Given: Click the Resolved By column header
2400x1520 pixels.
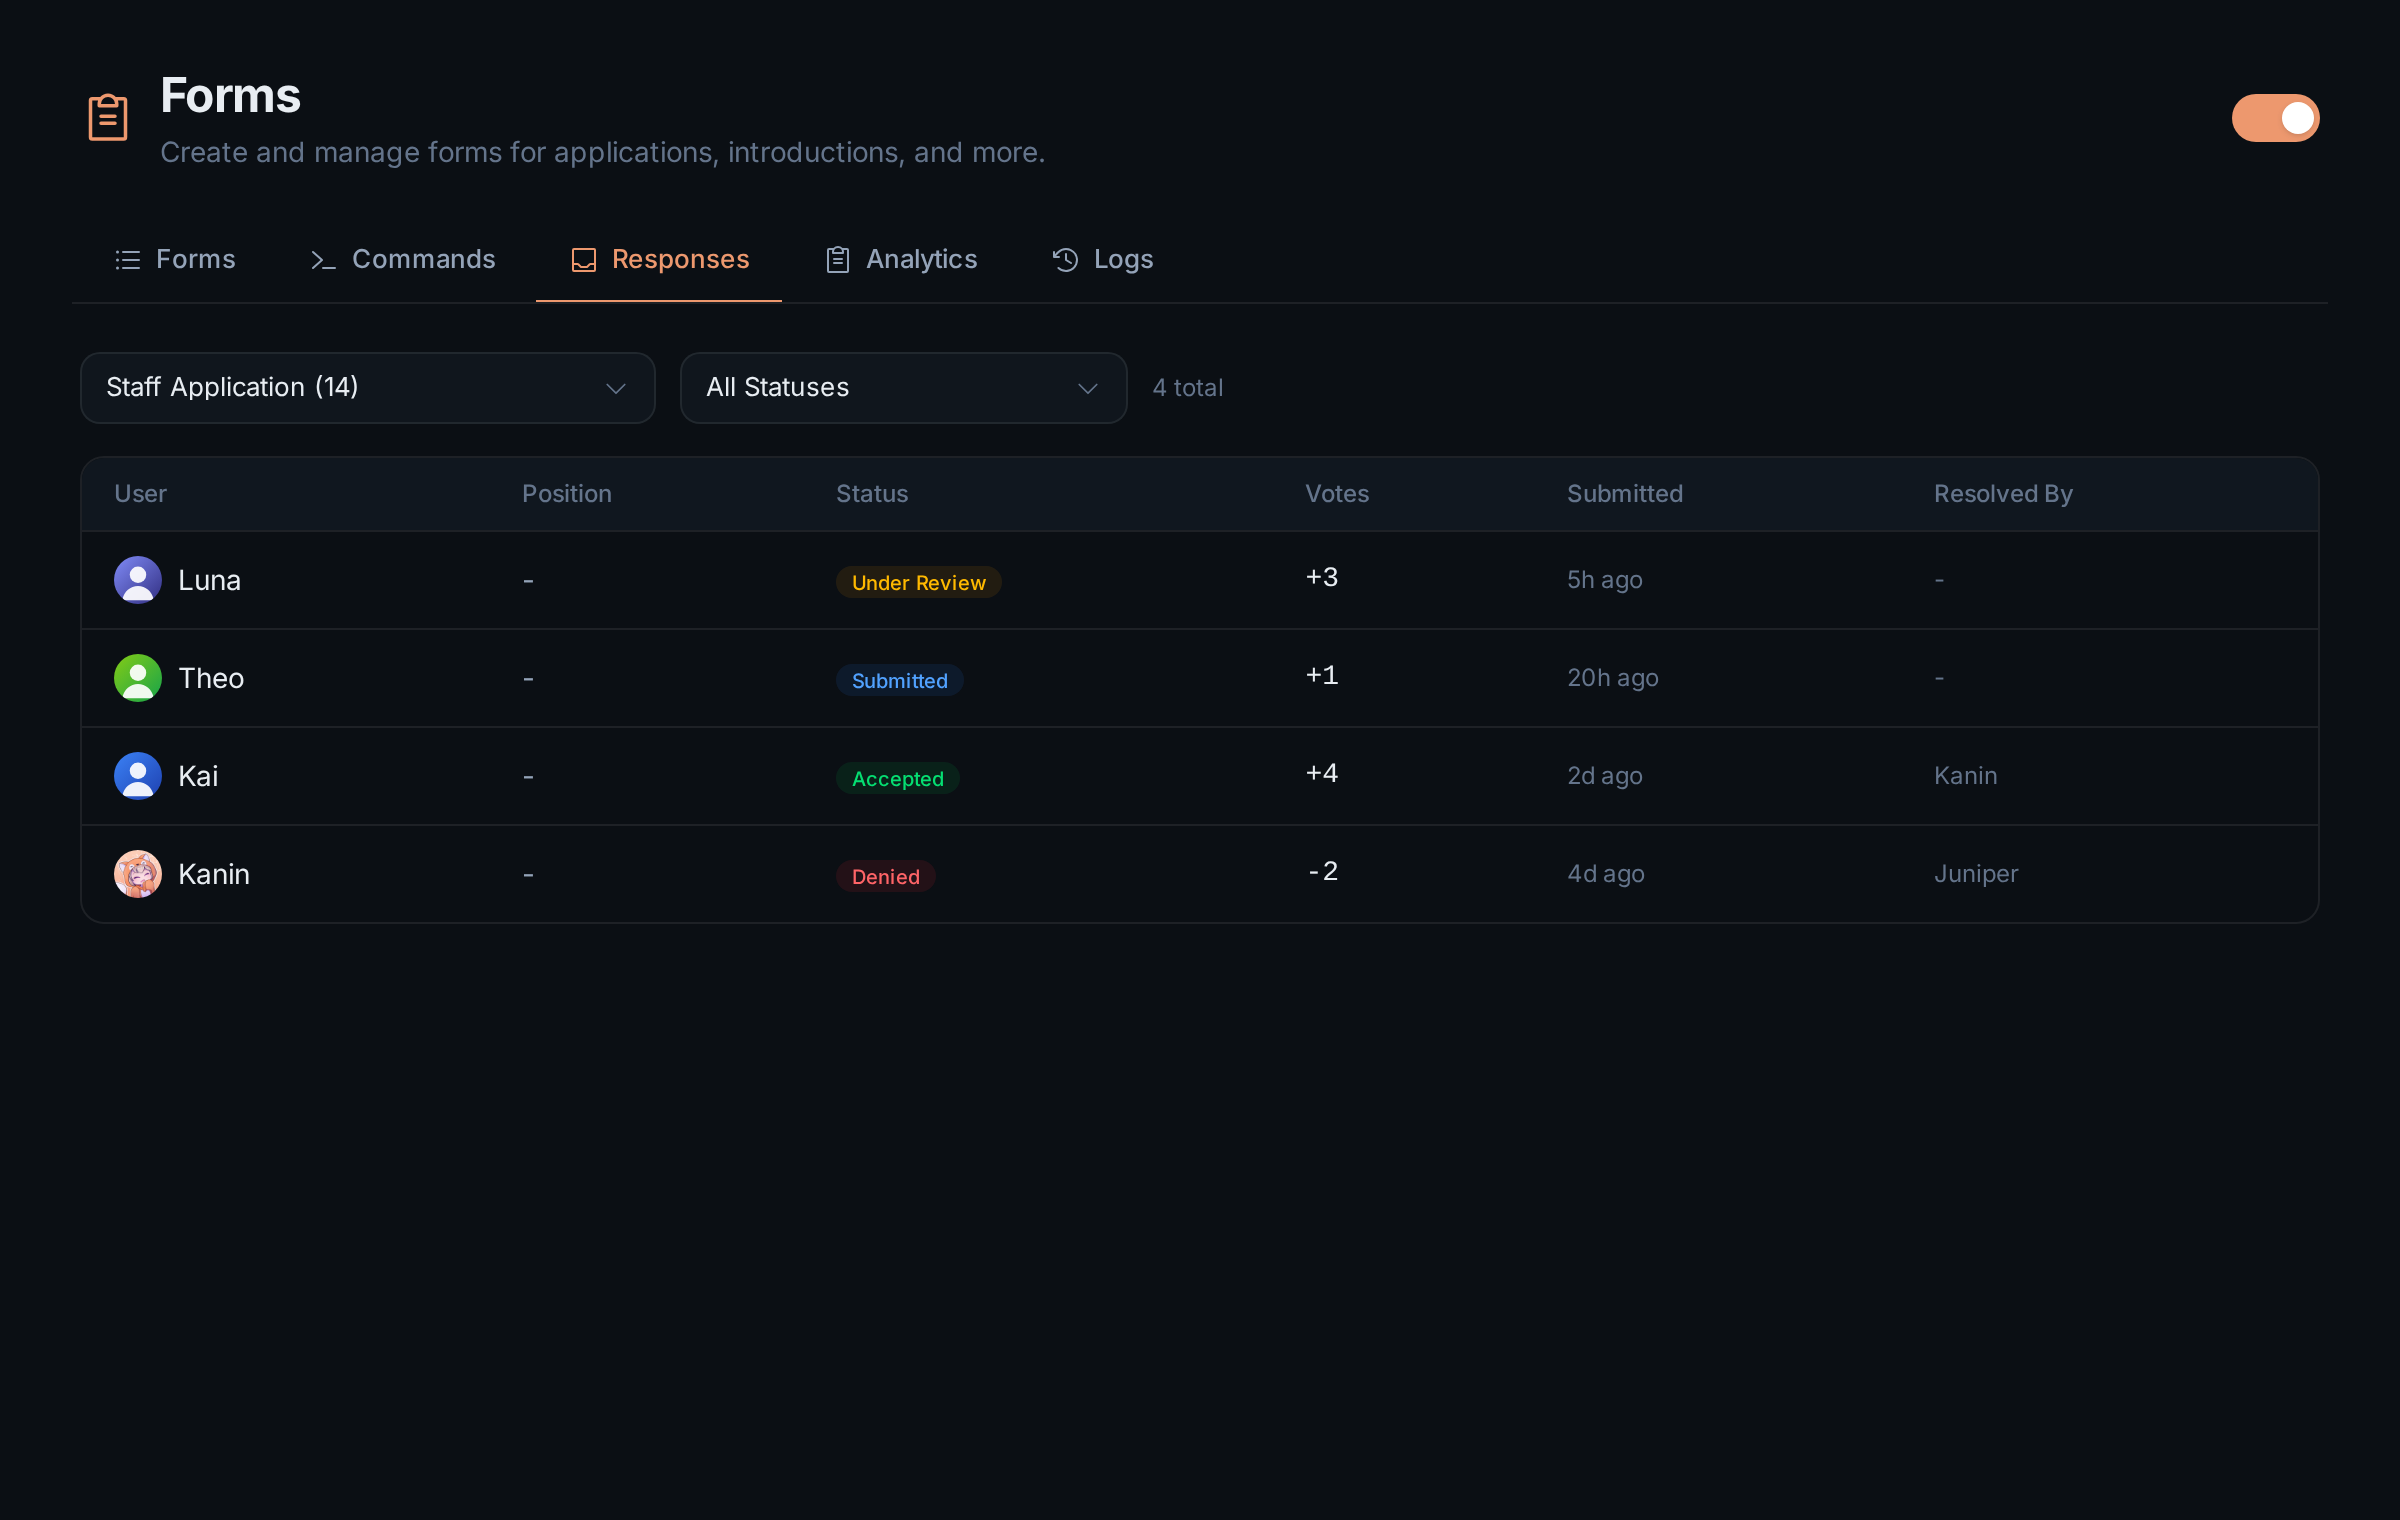Looking at the screenshot, I should pyautogui.click(x=2004, y=494).
